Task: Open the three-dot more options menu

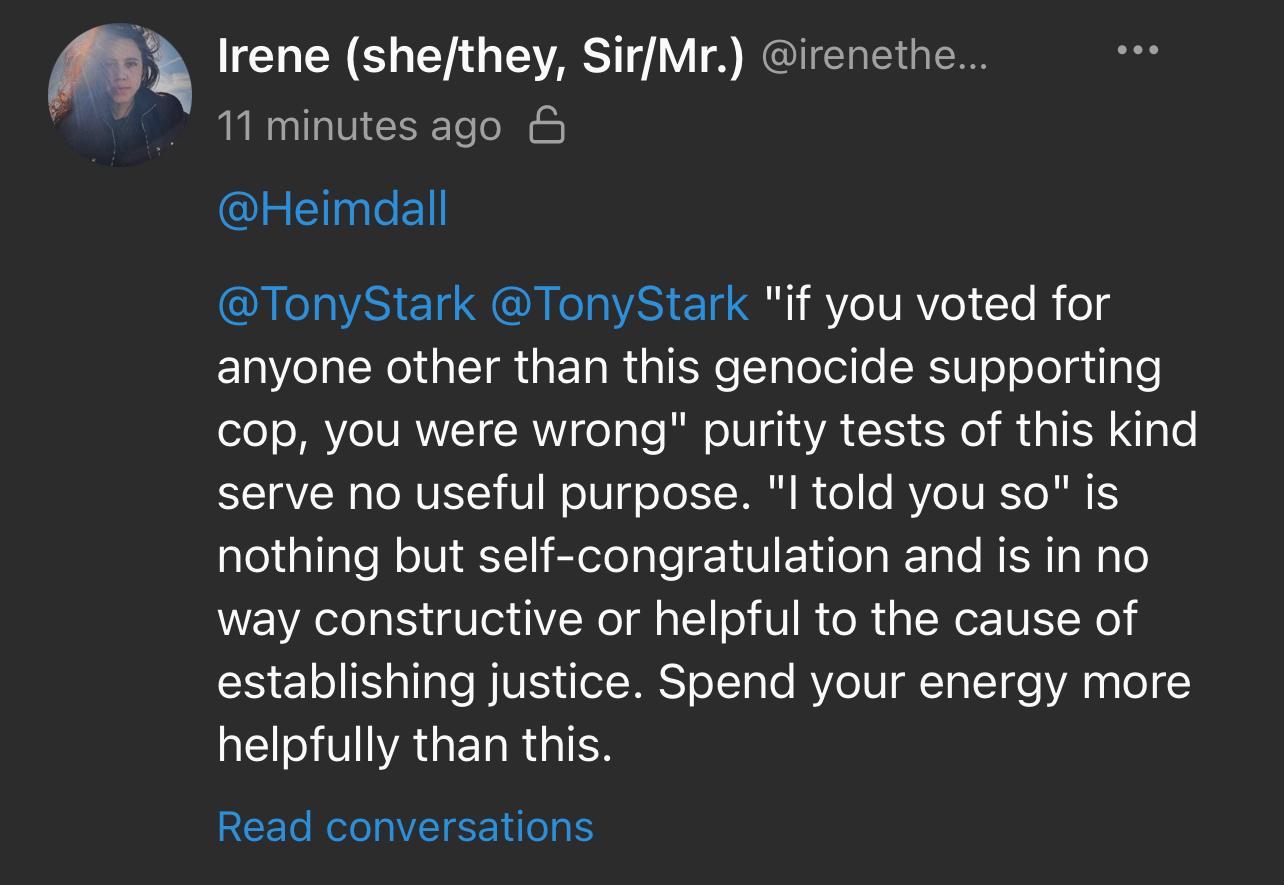Action: [1138, 50]
